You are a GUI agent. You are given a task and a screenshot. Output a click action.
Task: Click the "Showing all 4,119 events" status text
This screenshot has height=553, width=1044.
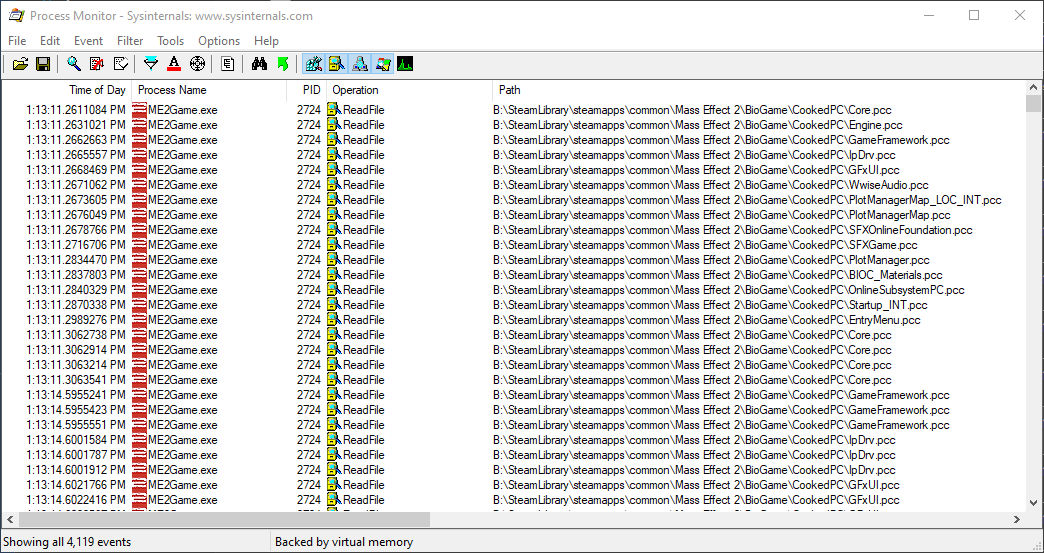coord(67,542)
